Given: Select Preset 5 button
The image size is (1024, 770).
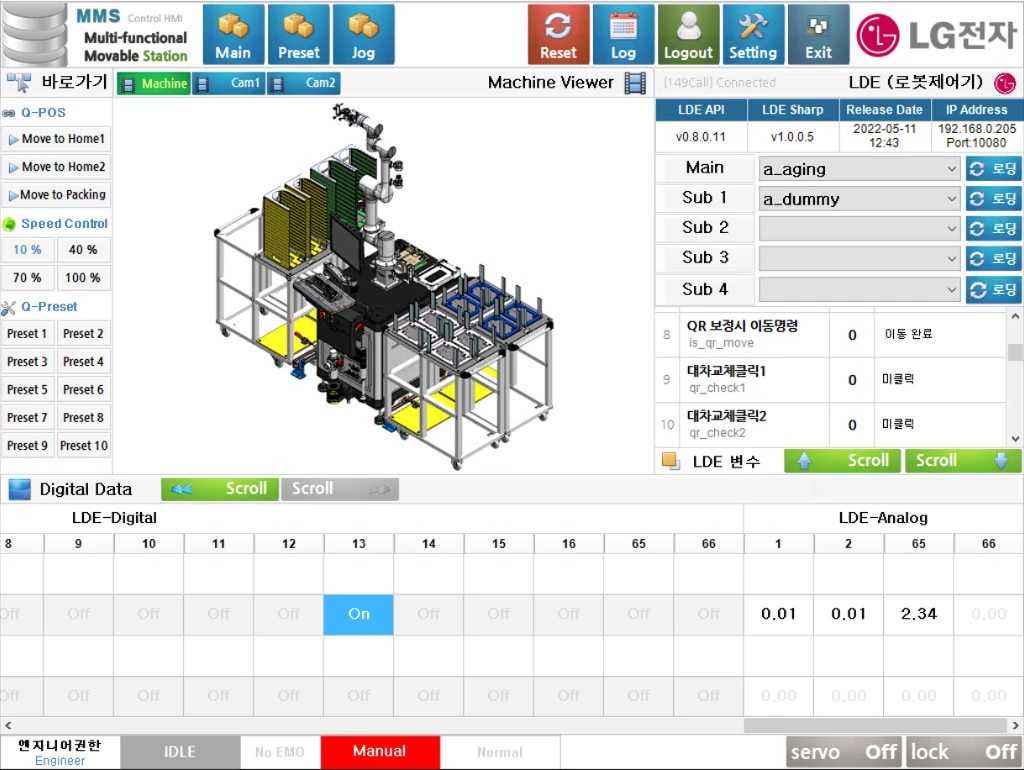Looking at the screenshot, I should [27, 390].
